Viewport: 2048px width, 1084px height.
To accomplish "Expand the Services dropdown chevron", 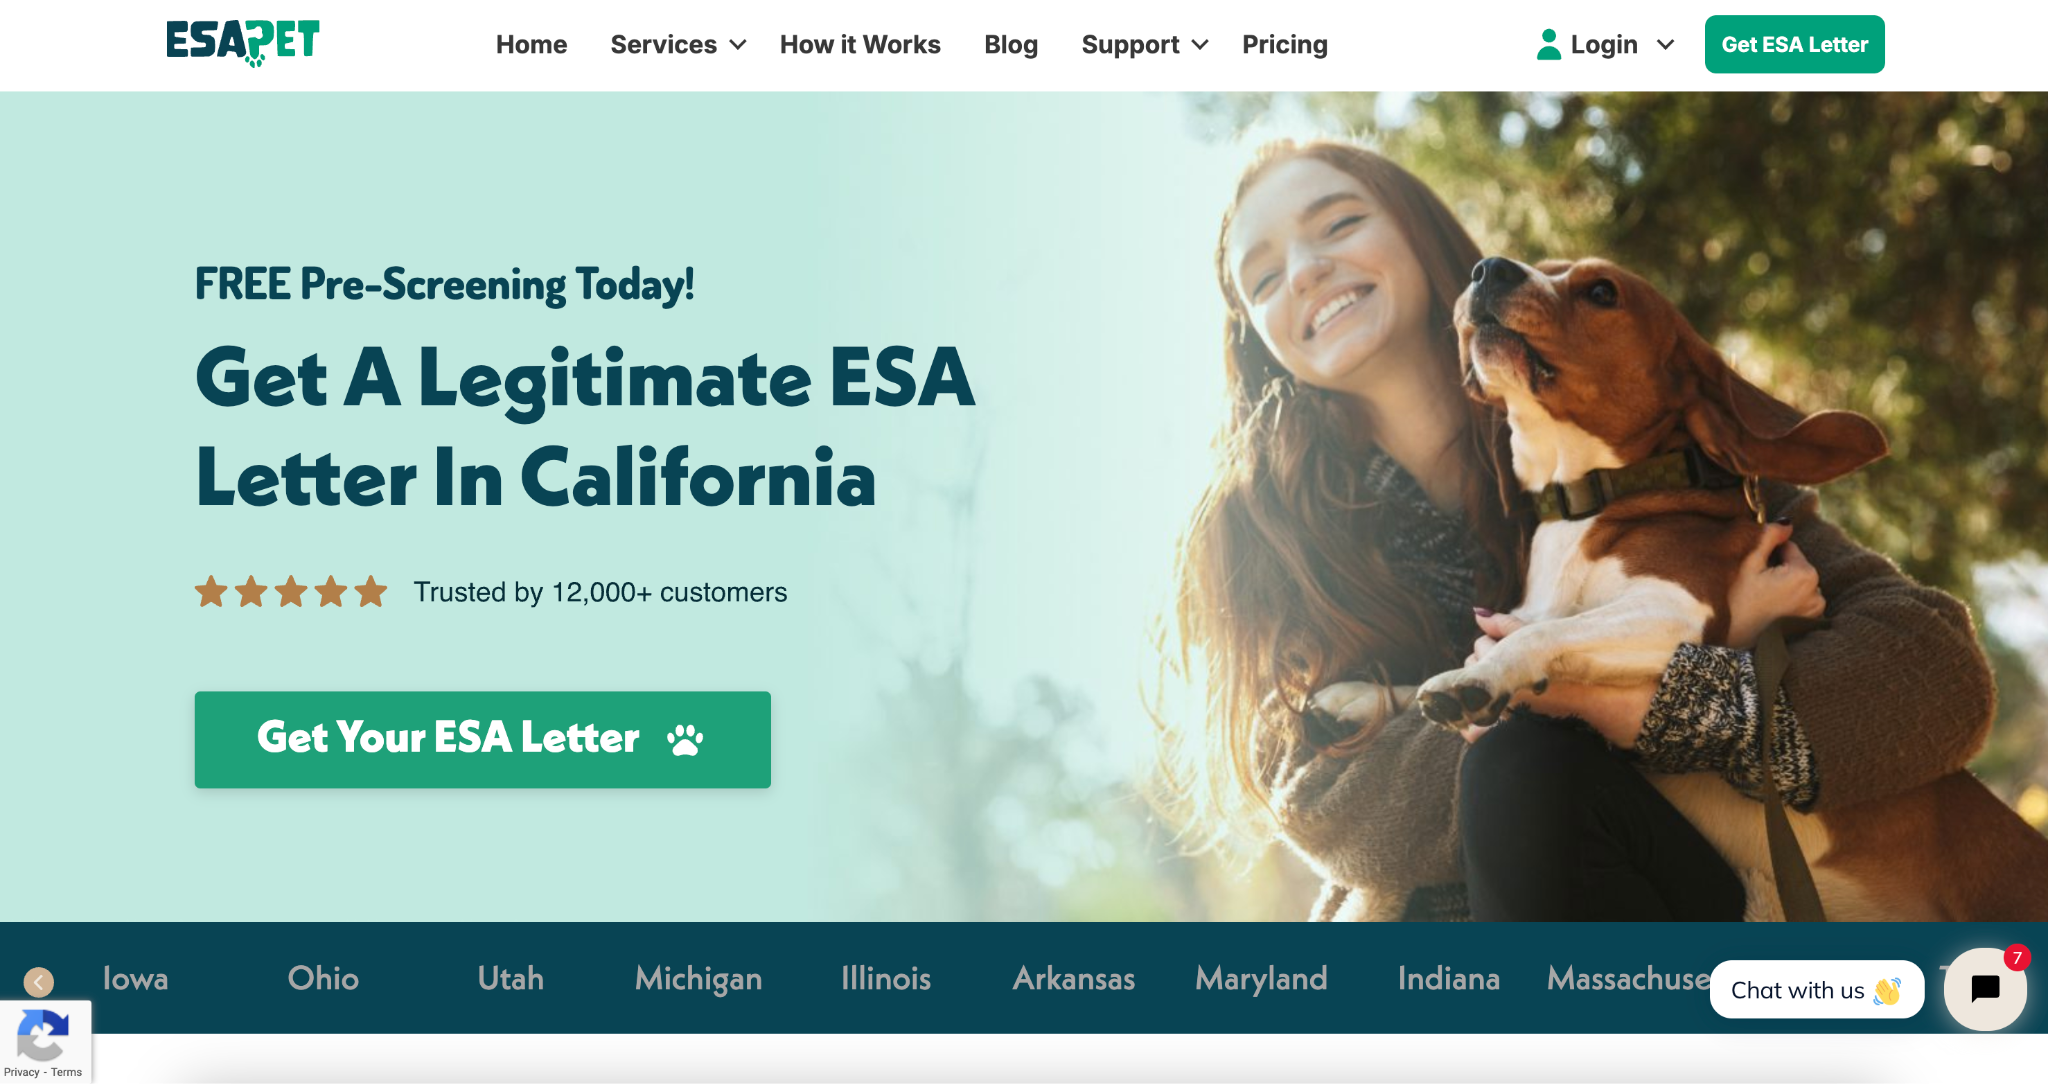I will coord(738,45).
